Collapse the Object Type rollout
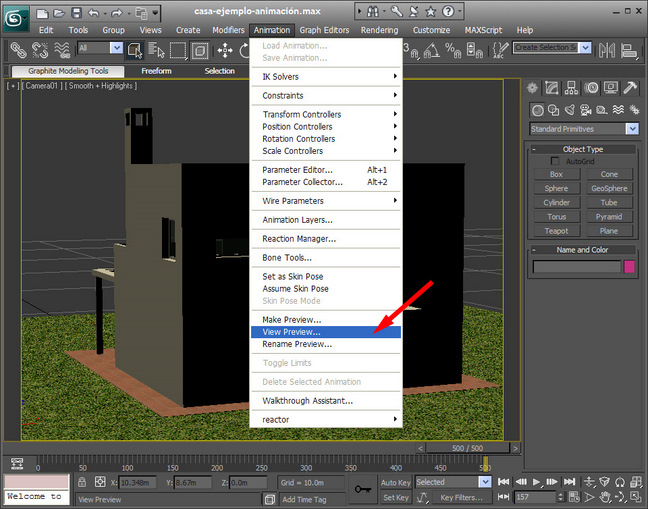This screenshot has width=648, height=509. [x=582, y=149]
